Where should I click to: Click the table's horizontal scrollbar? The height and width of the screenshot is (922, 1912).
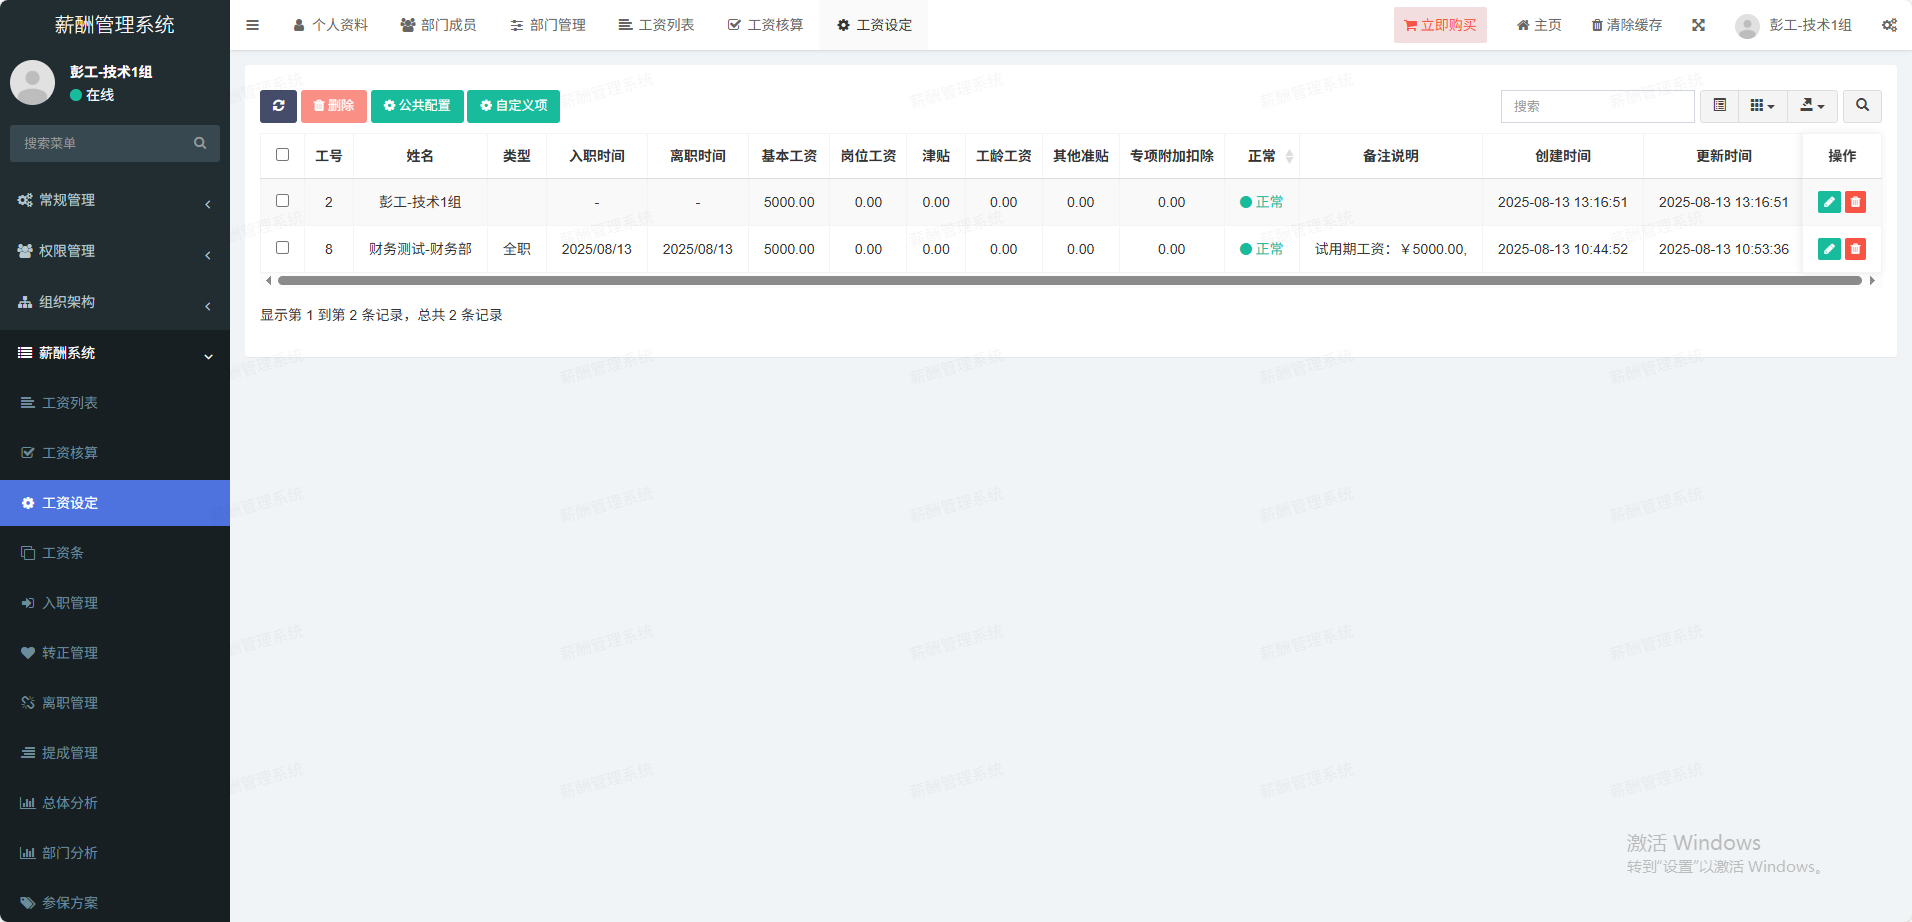point(1069,281)
